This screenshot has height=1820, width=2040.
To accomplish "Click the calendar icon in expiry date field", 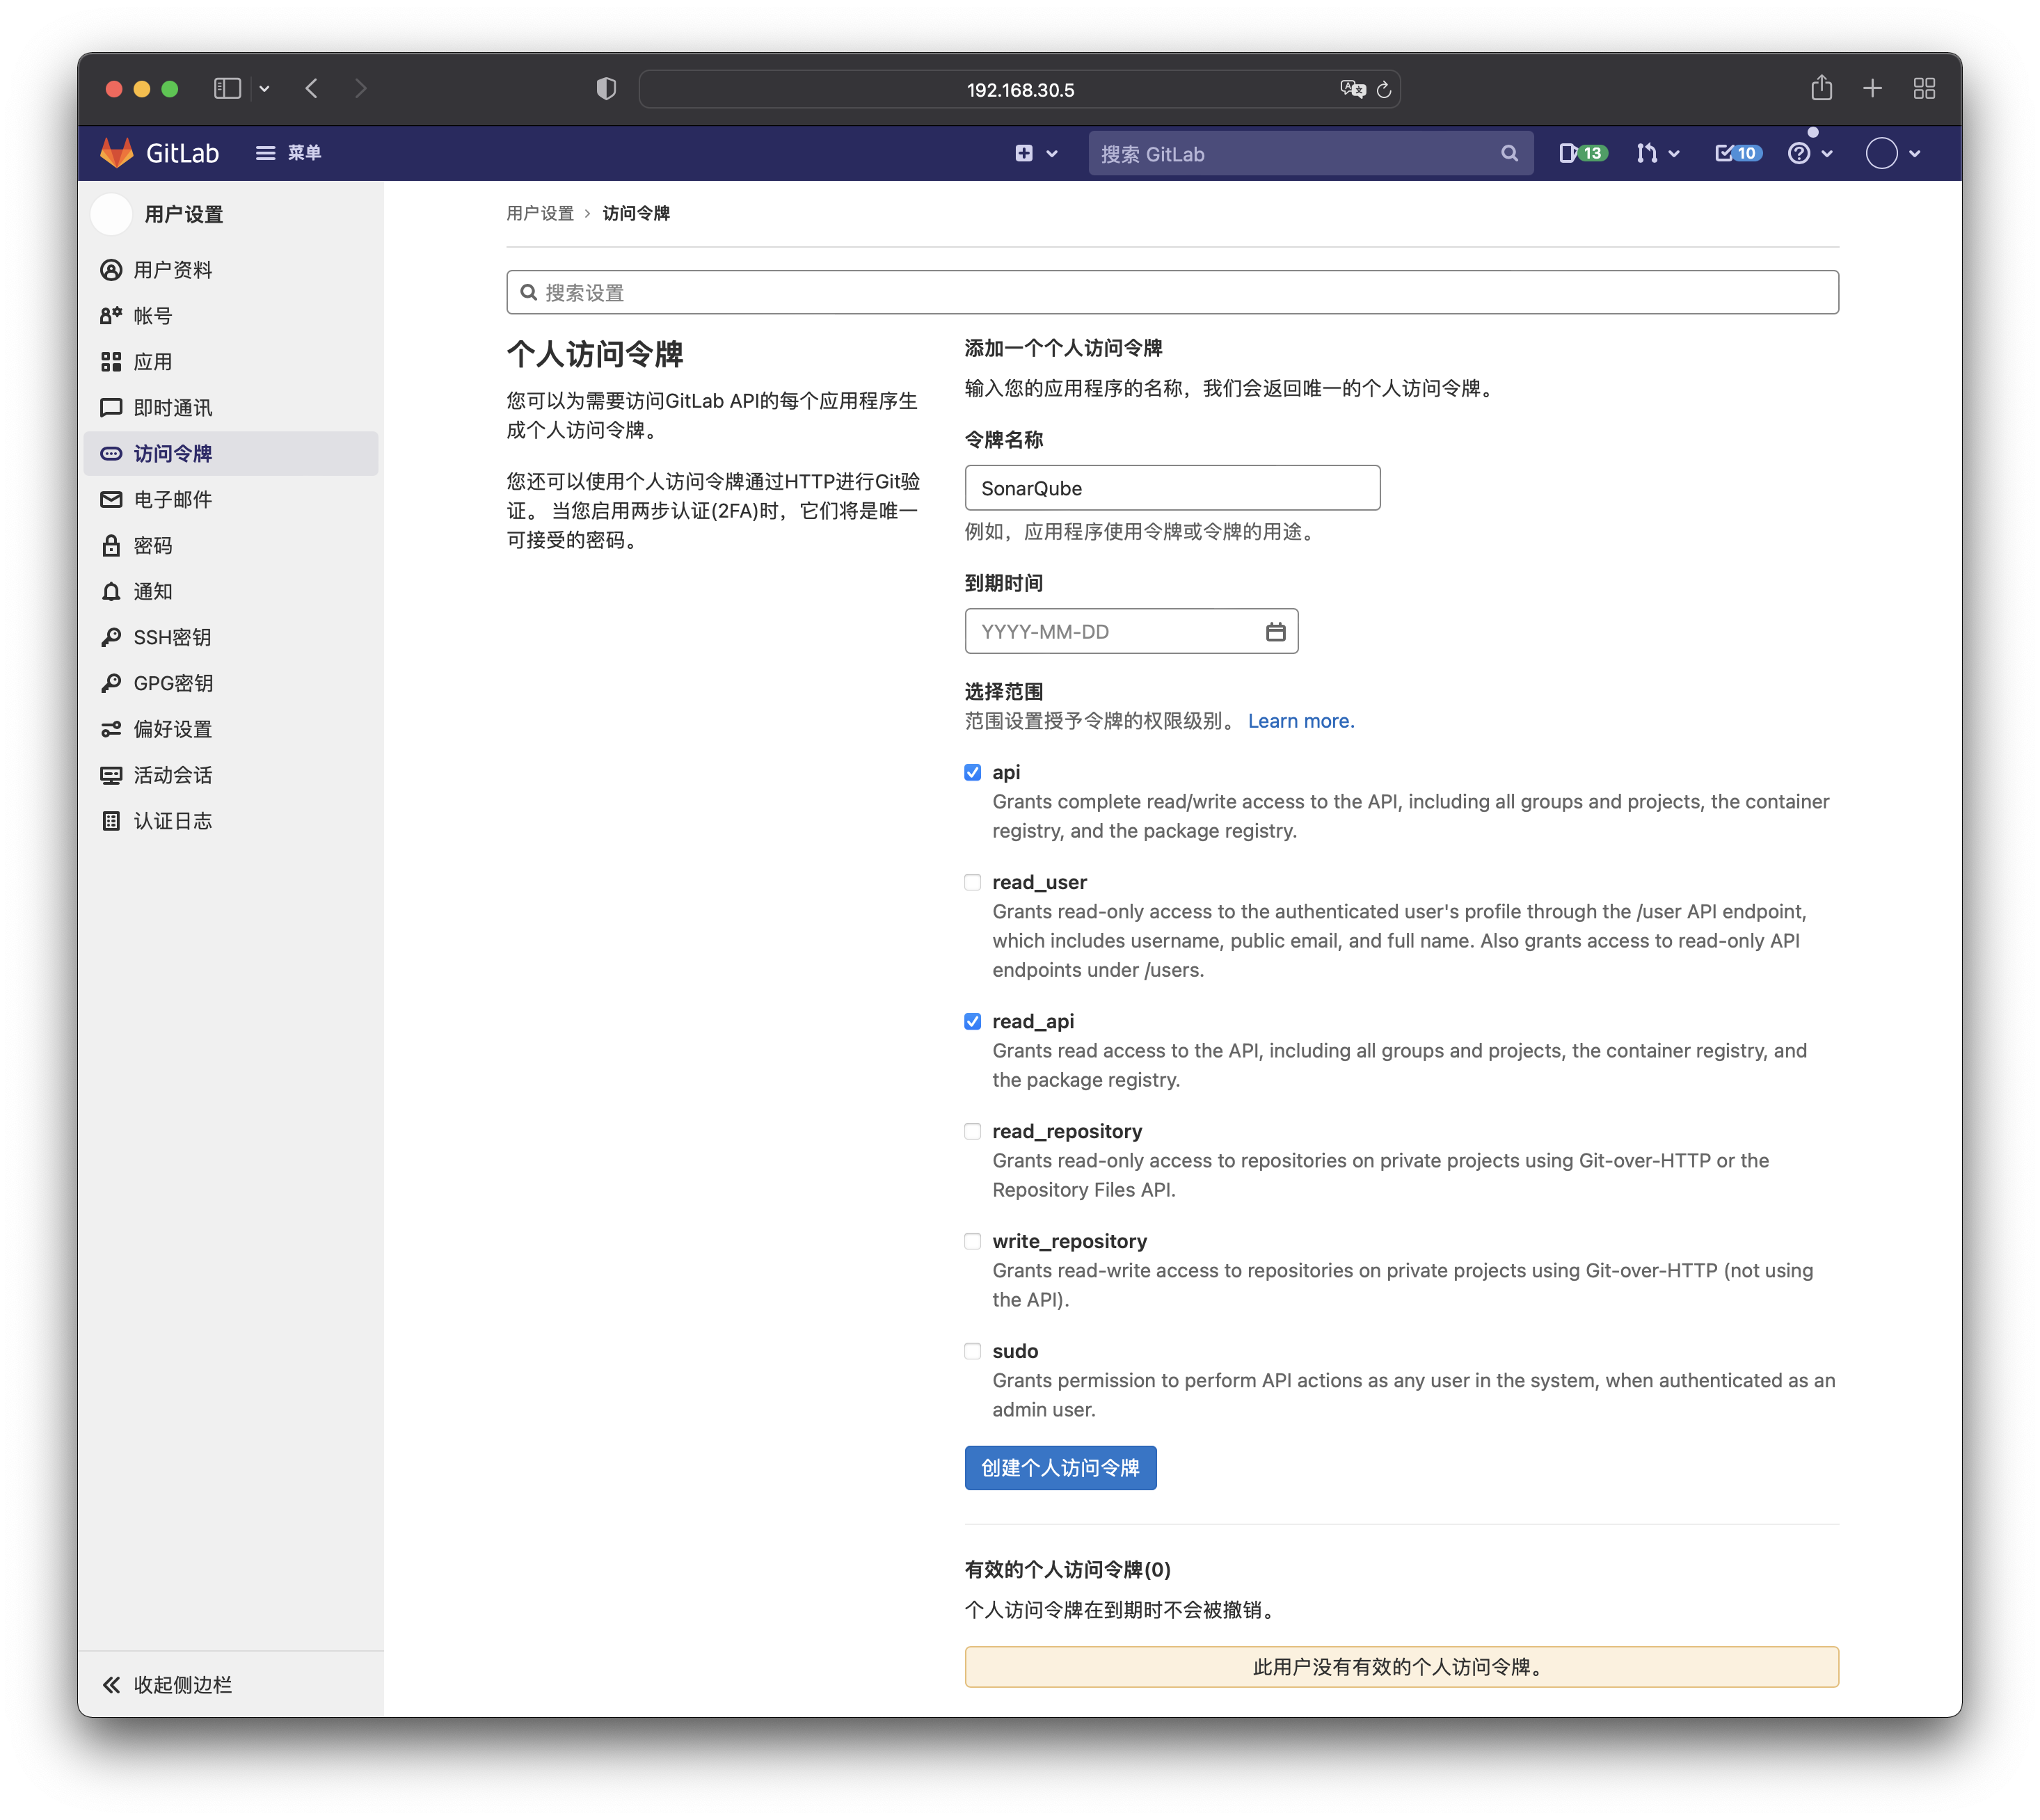I will (x=1275, y=632).
